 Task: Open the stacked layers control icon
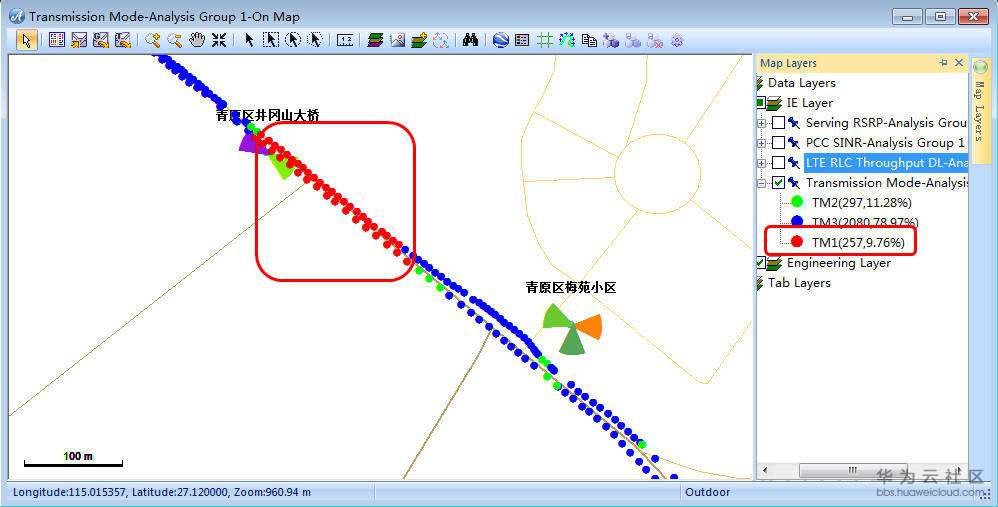[376, 40]
